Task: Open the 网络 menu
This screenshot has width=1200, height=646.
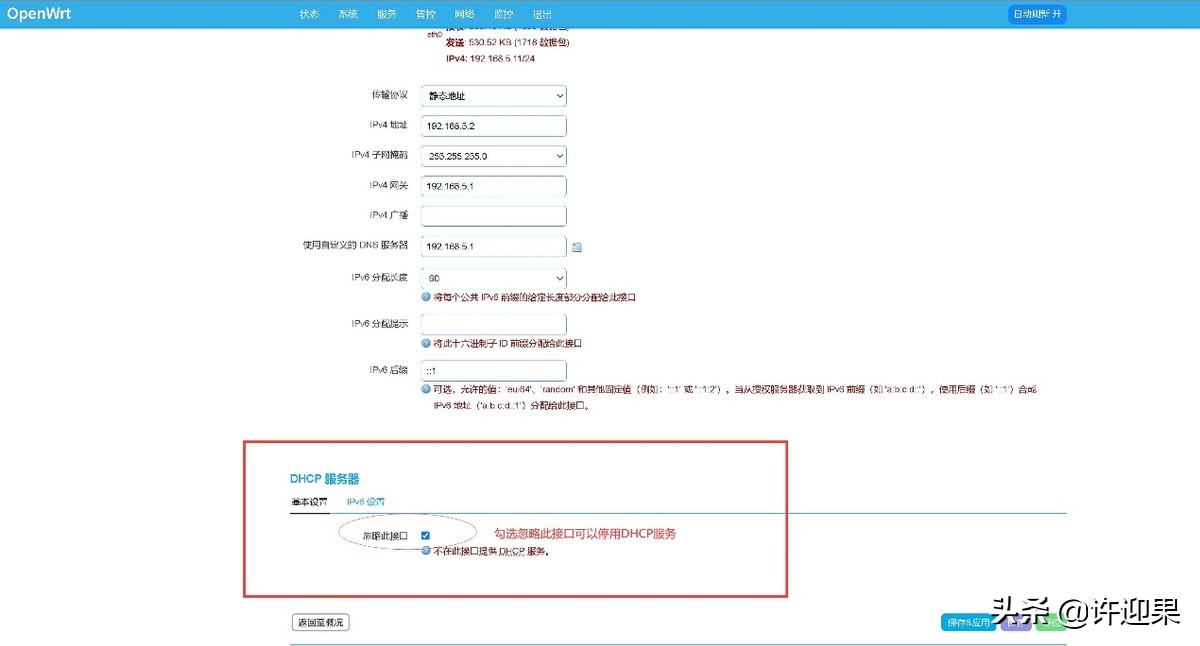Action: (x=463, y=13)
